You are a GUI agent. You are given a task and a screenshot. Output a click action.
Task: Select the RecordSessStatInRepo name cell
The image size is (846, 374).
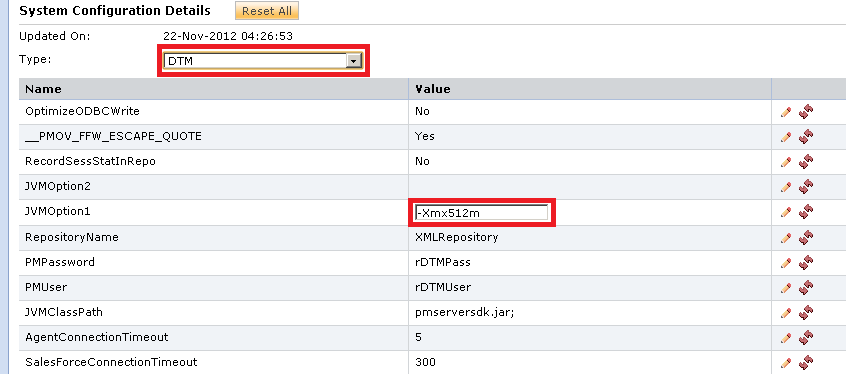[214, 161]
